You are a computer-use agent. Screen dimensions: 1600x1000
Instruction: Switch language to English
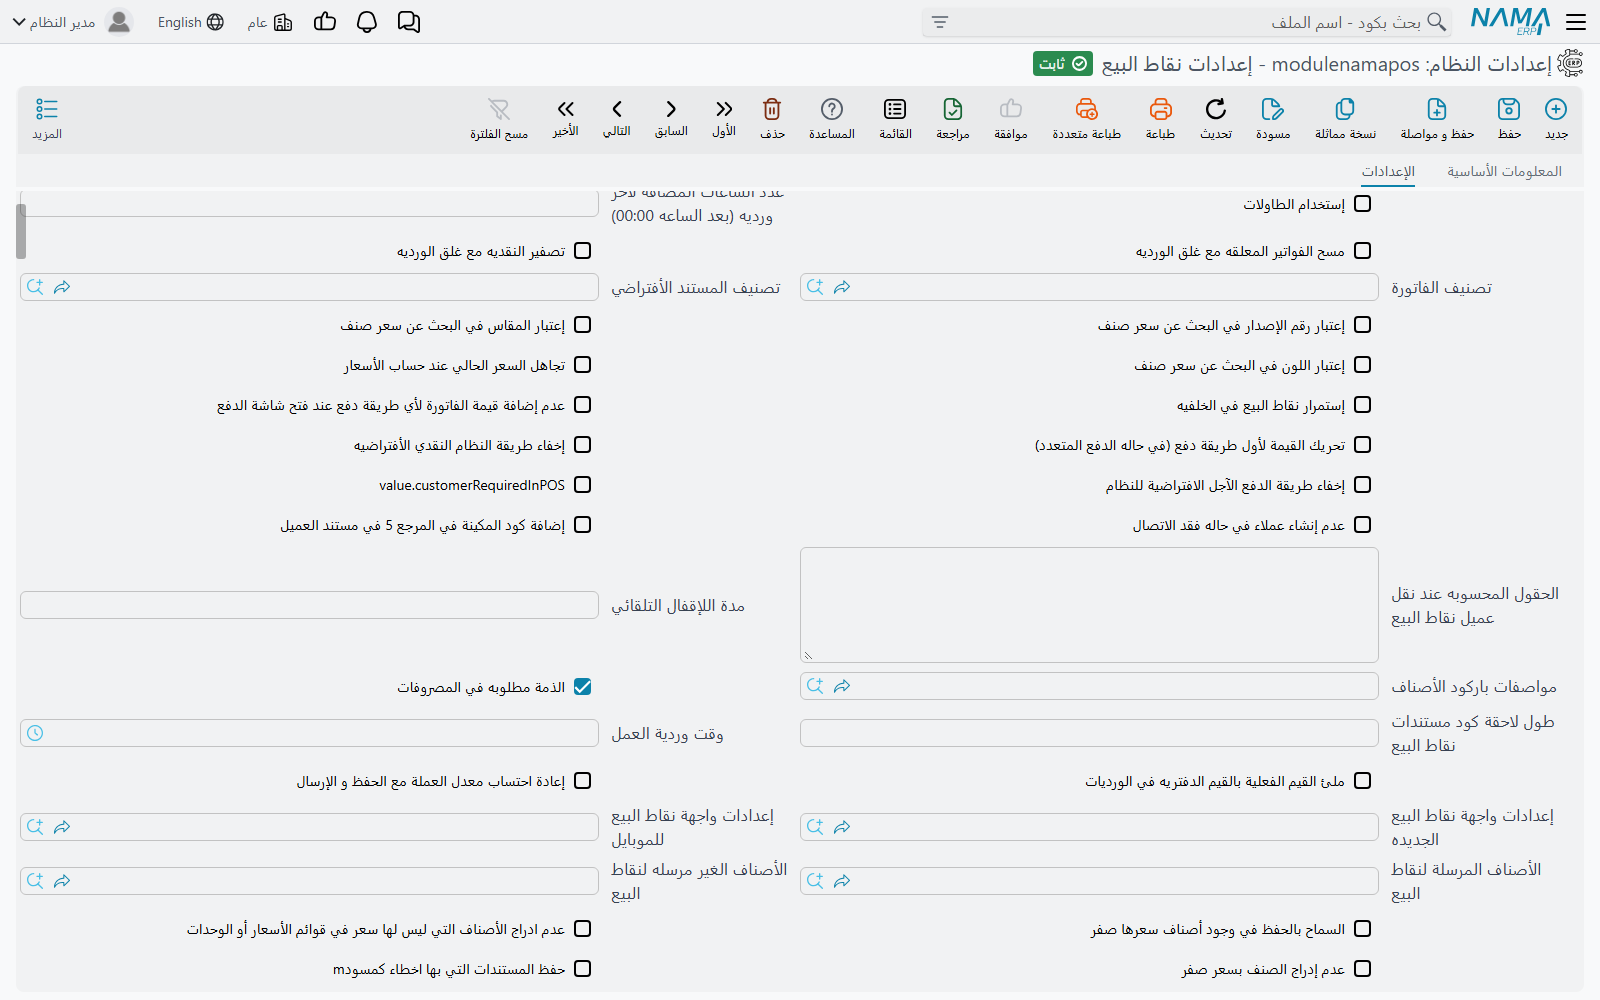tap(190, 22)
